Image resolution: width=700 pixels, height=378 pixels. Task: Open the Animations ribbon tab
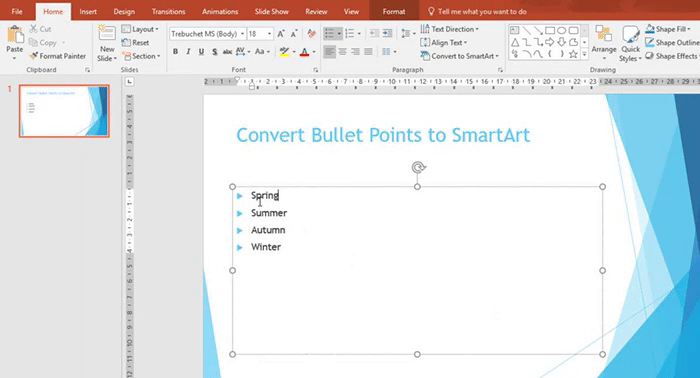point(220,12)
